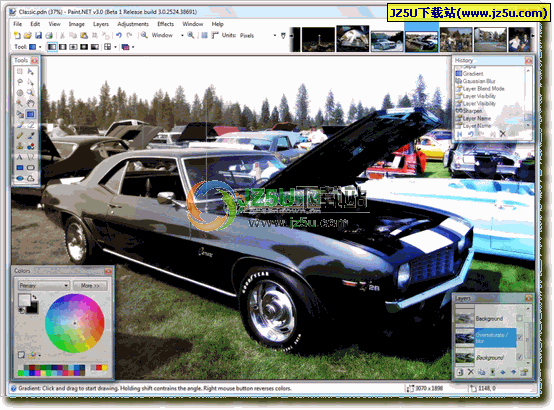Choose the conical gradient type
This screenshot has height=410, width=554.
(x=95, y=47)
